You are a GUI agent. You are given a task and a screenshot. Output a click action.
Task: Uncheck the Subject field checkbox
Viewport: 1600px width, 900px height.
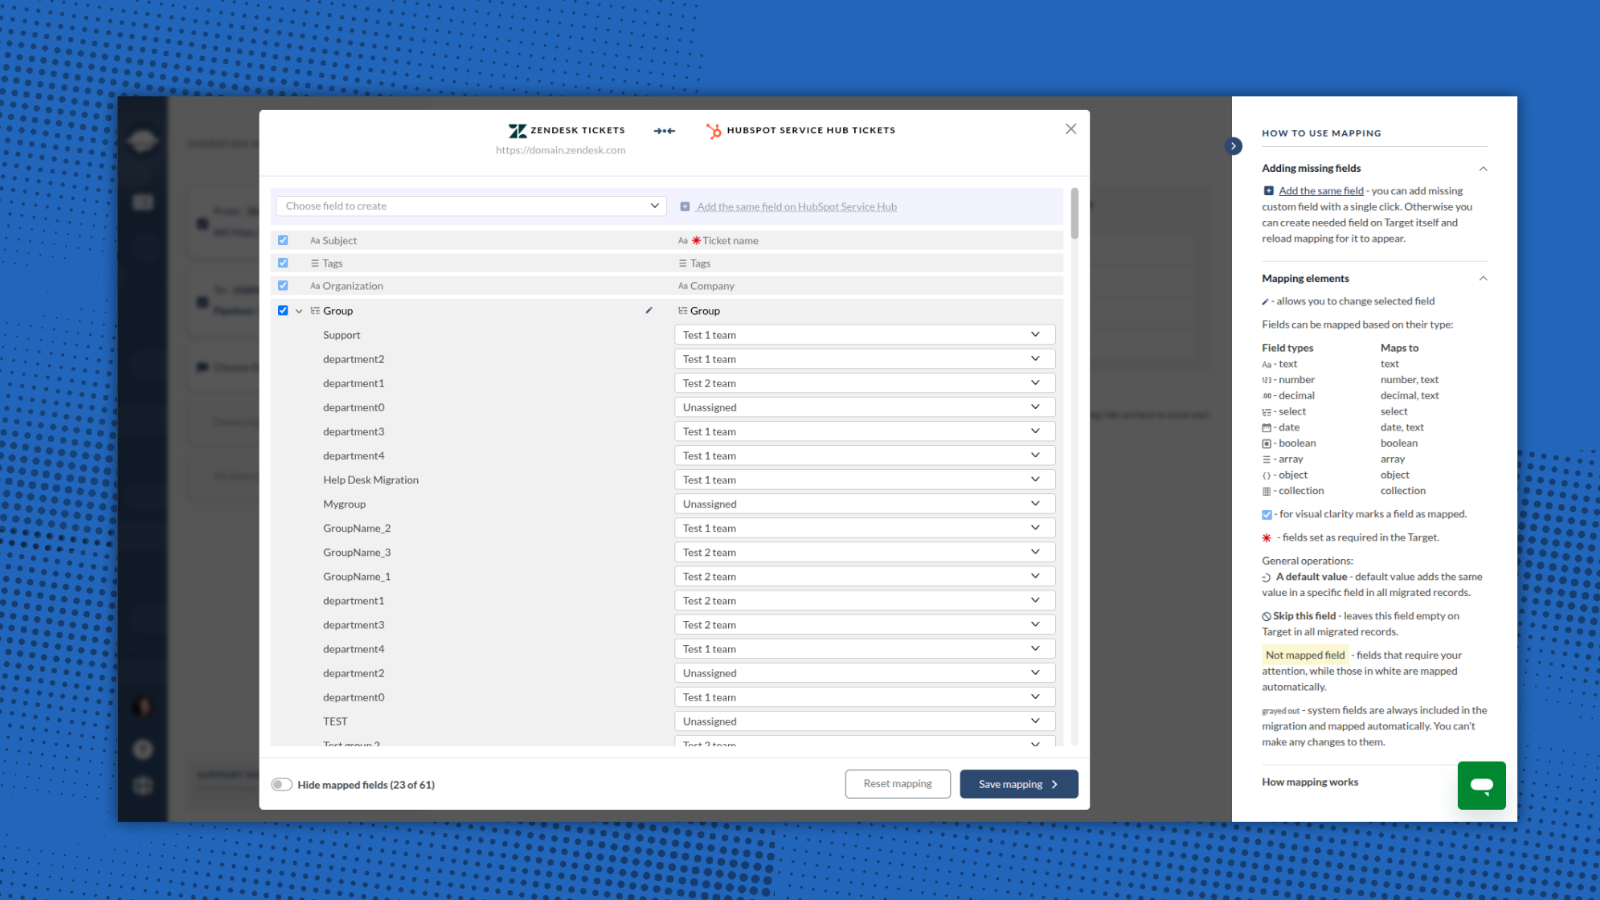click(283, 241)
